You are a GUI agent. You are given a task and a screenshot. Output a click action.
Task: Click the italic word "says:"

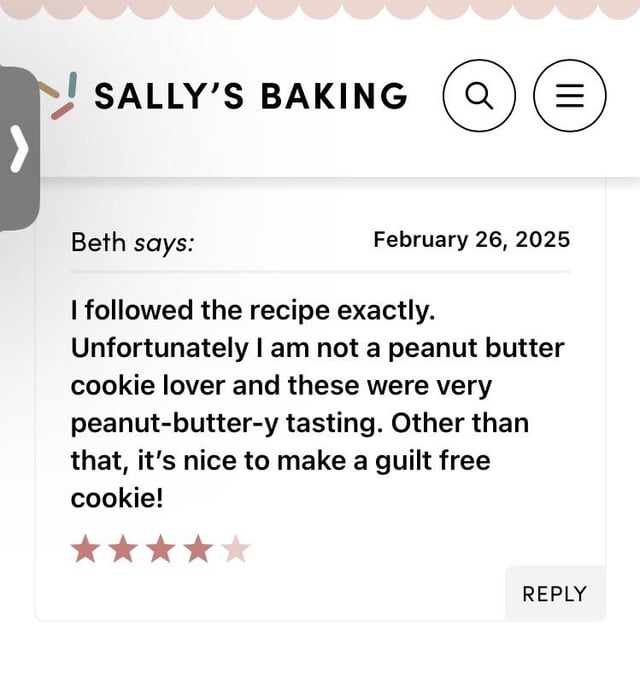(164, 243)
